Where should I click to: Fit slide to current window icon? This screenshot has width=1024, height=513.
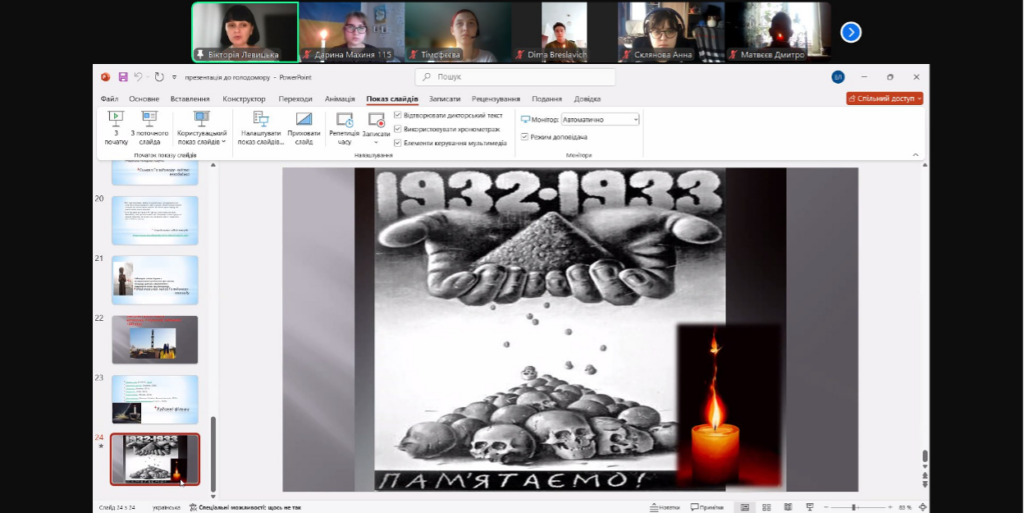923,507
